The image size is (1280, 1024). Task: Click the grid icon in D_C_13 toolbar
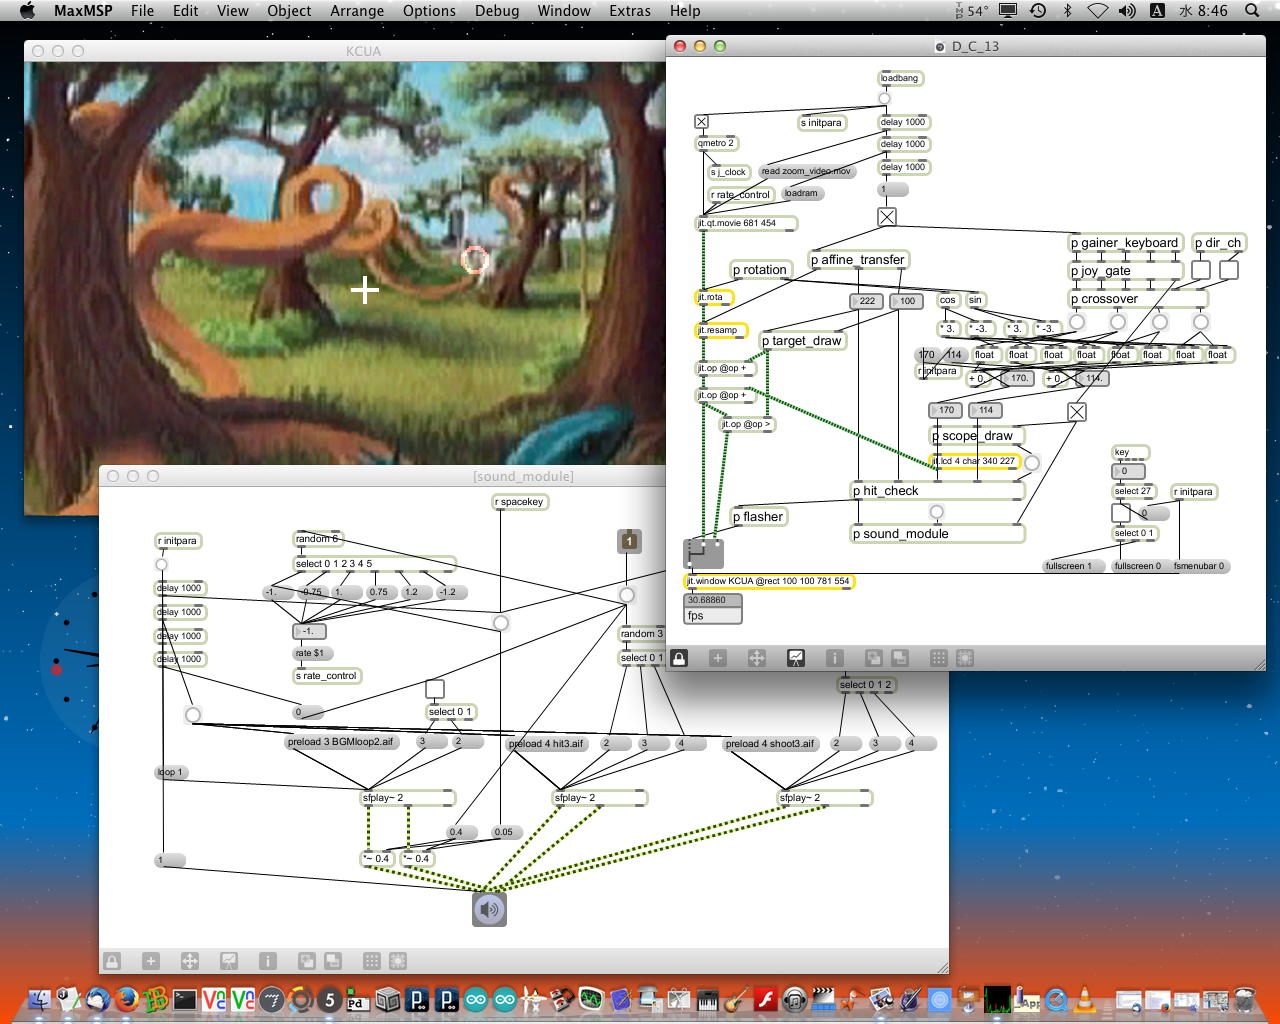(938, 658)
